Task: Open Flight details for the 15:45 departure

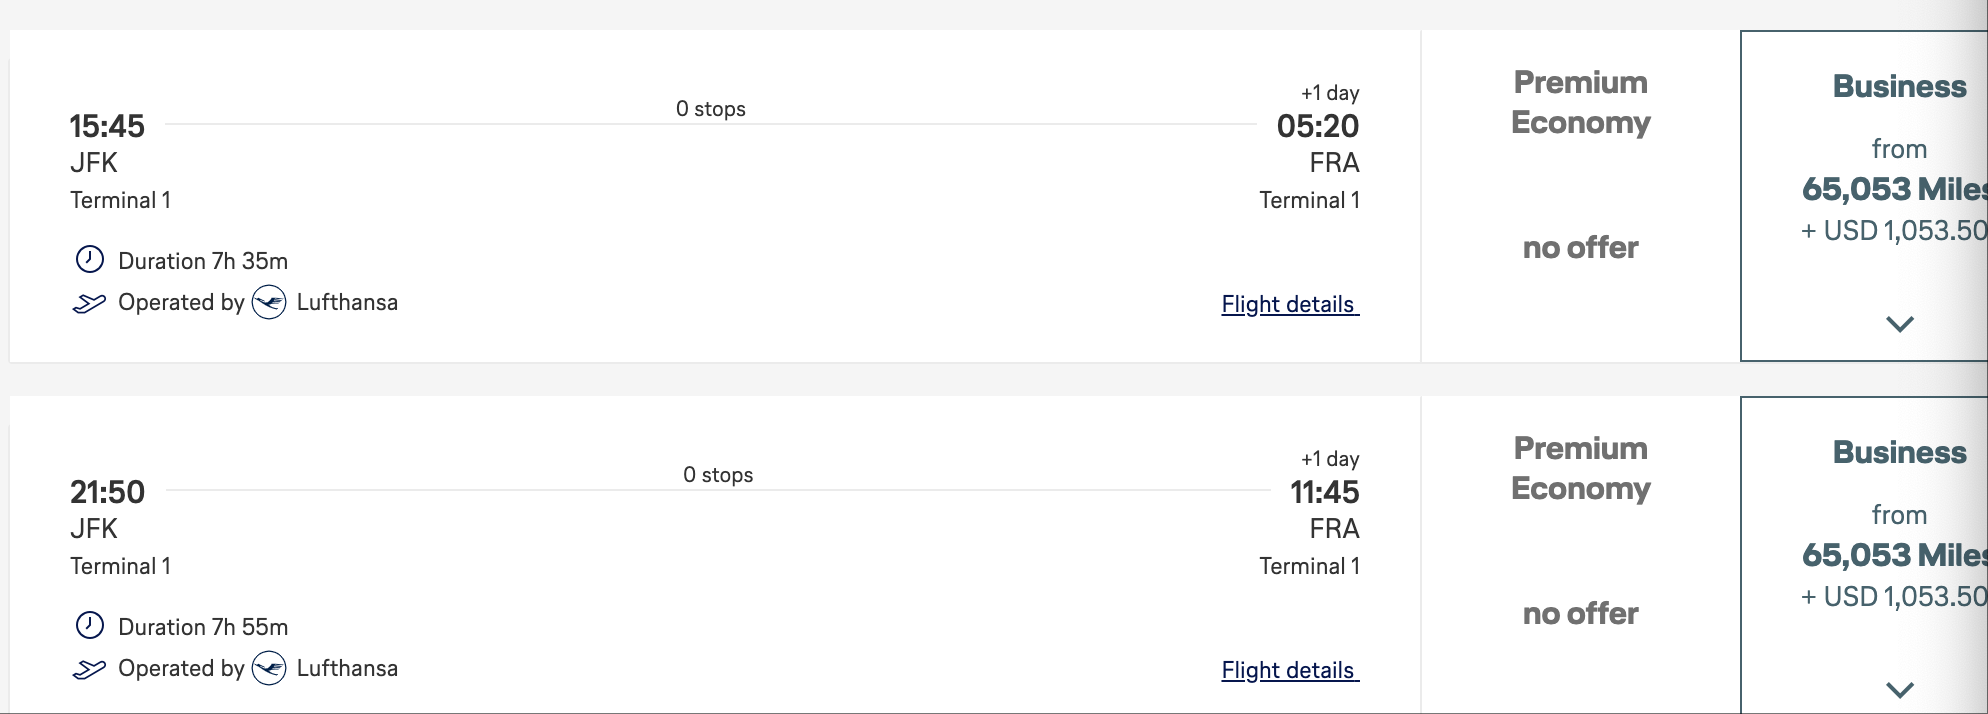Action: tap(1289, 304)
